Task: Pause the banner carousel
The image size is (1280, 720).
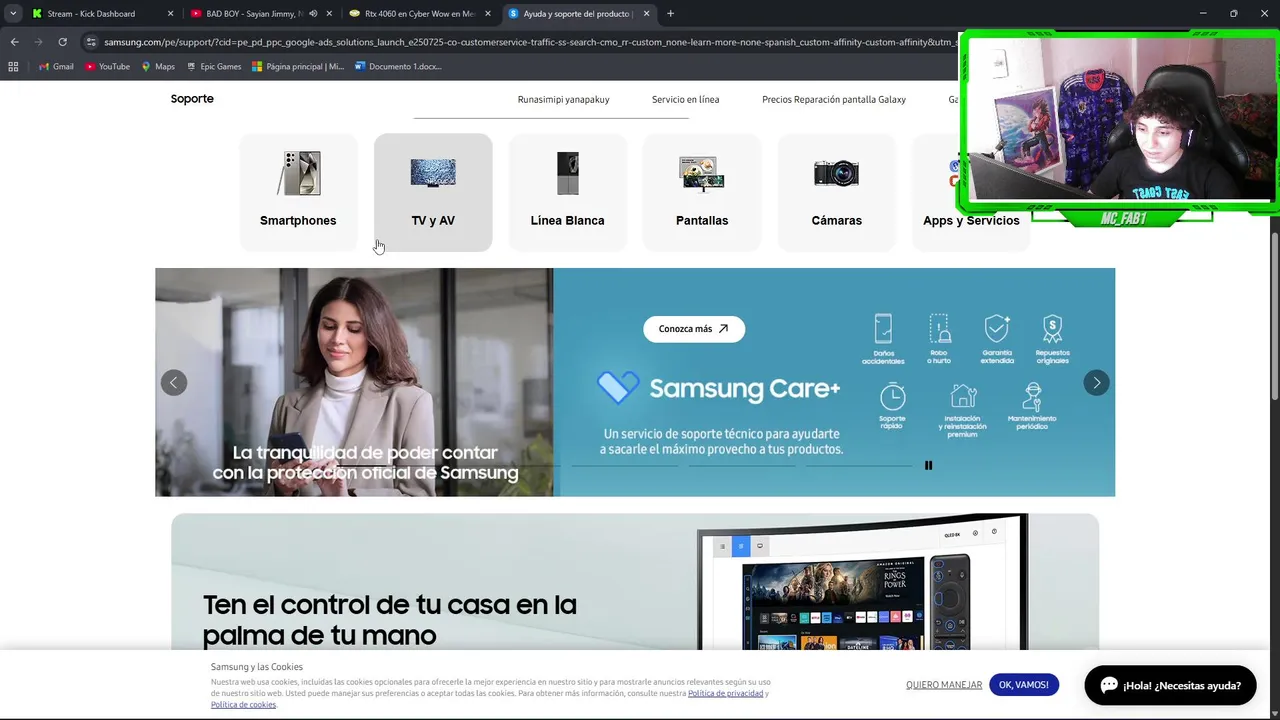Action: pyautogui.click(x=928, y=465)
